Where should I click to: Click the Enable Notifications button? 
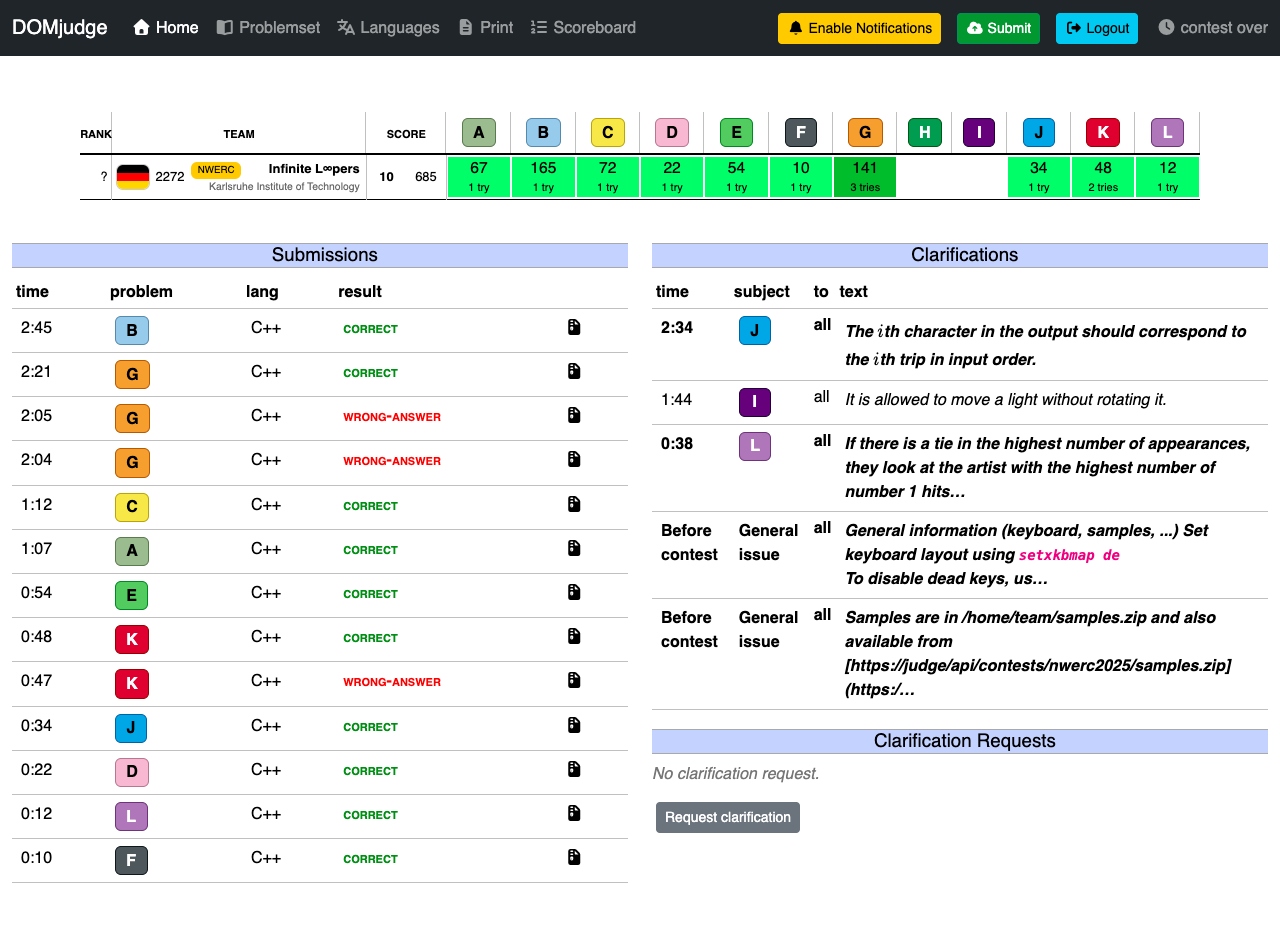[860, 28]
